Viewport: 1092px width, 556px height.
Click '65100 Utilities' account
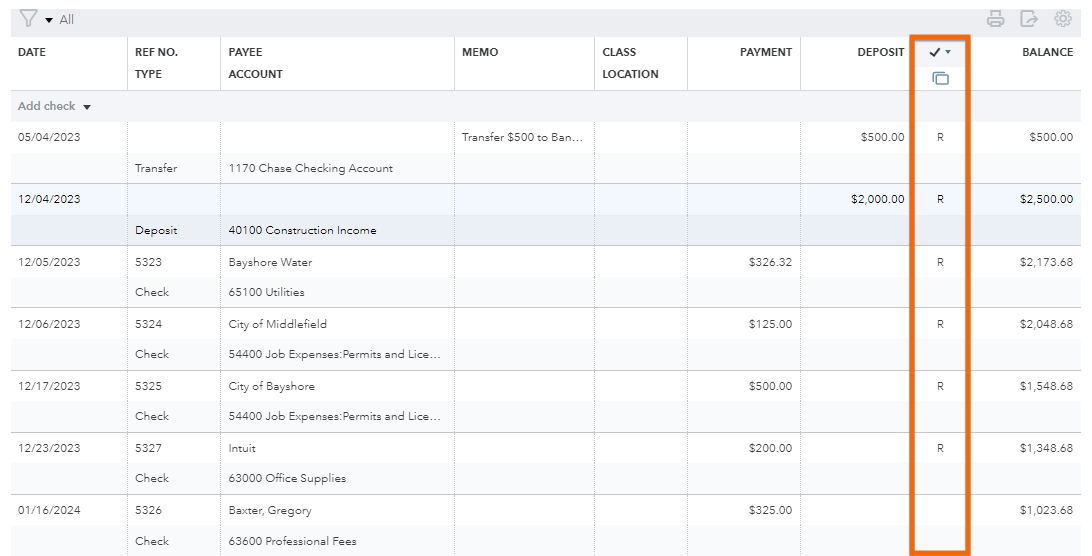[266, 292]
